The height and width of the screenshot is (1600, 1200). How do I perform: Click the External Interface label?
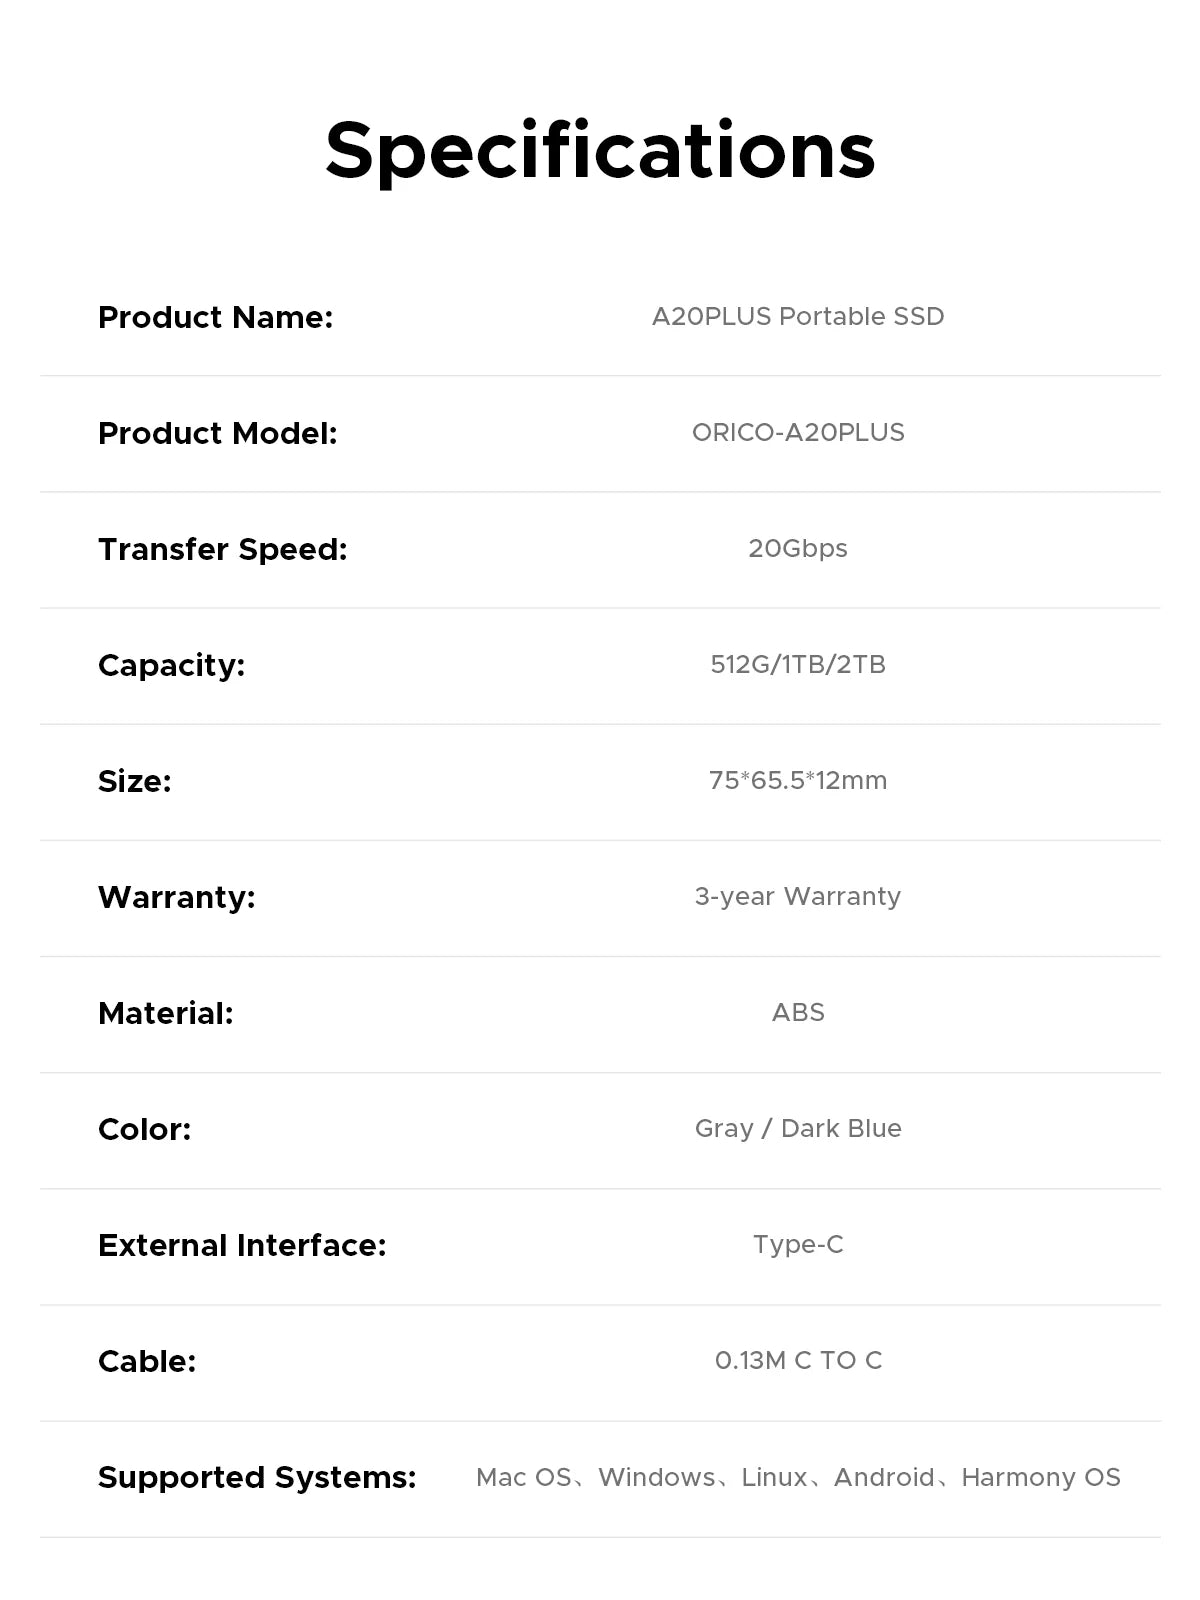tap(242, 1245)
